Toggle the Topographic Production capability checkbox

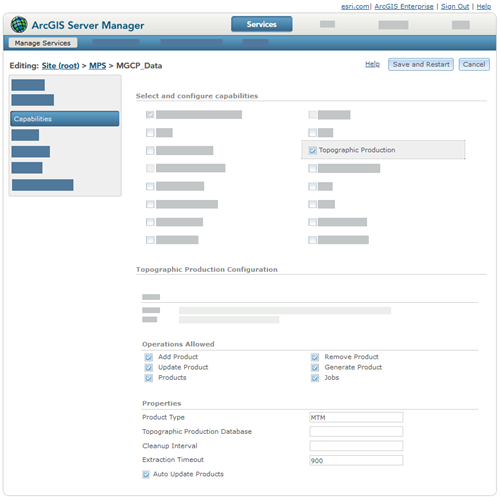pos(312,150)
